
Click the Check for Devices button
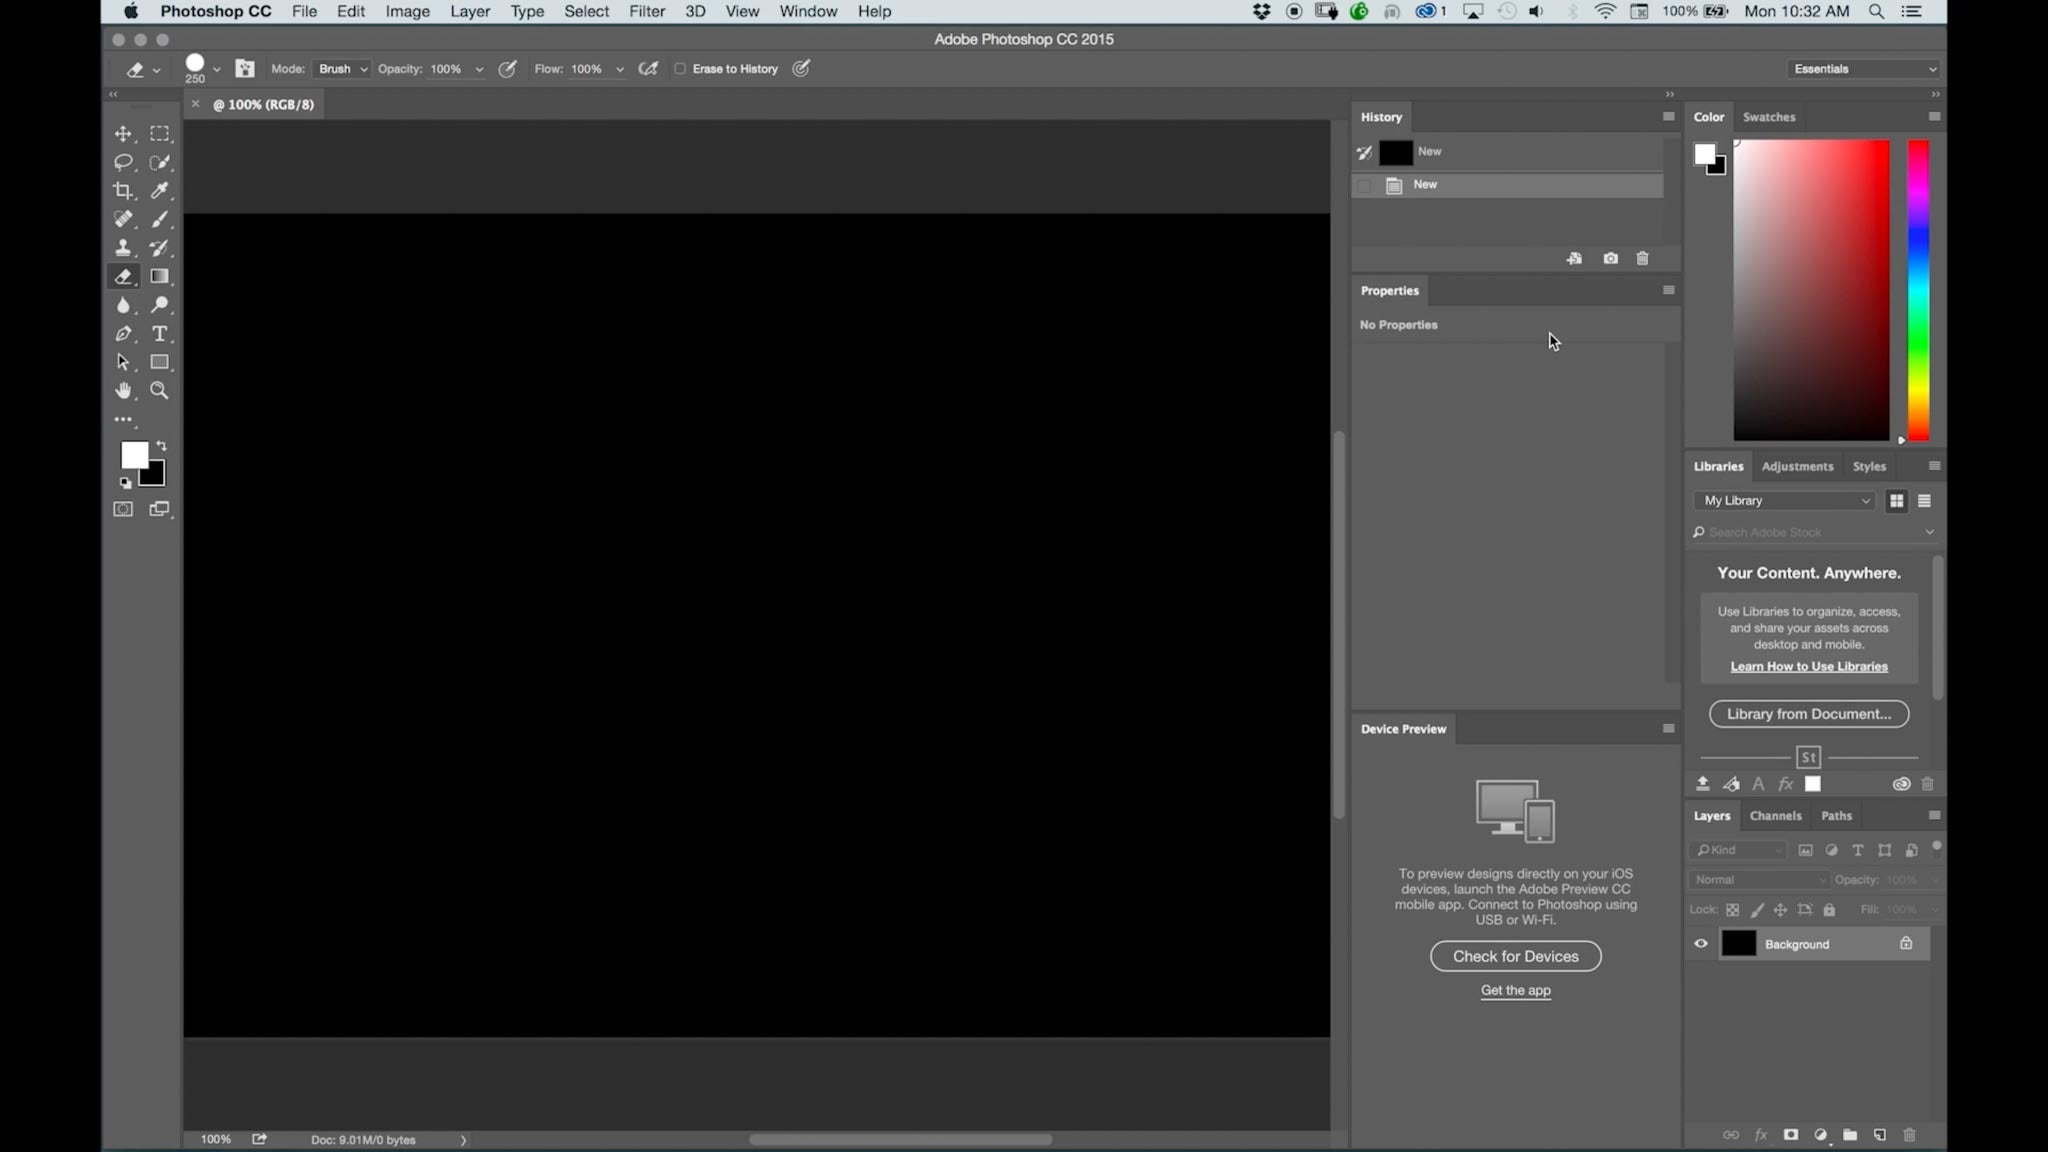1514,956
